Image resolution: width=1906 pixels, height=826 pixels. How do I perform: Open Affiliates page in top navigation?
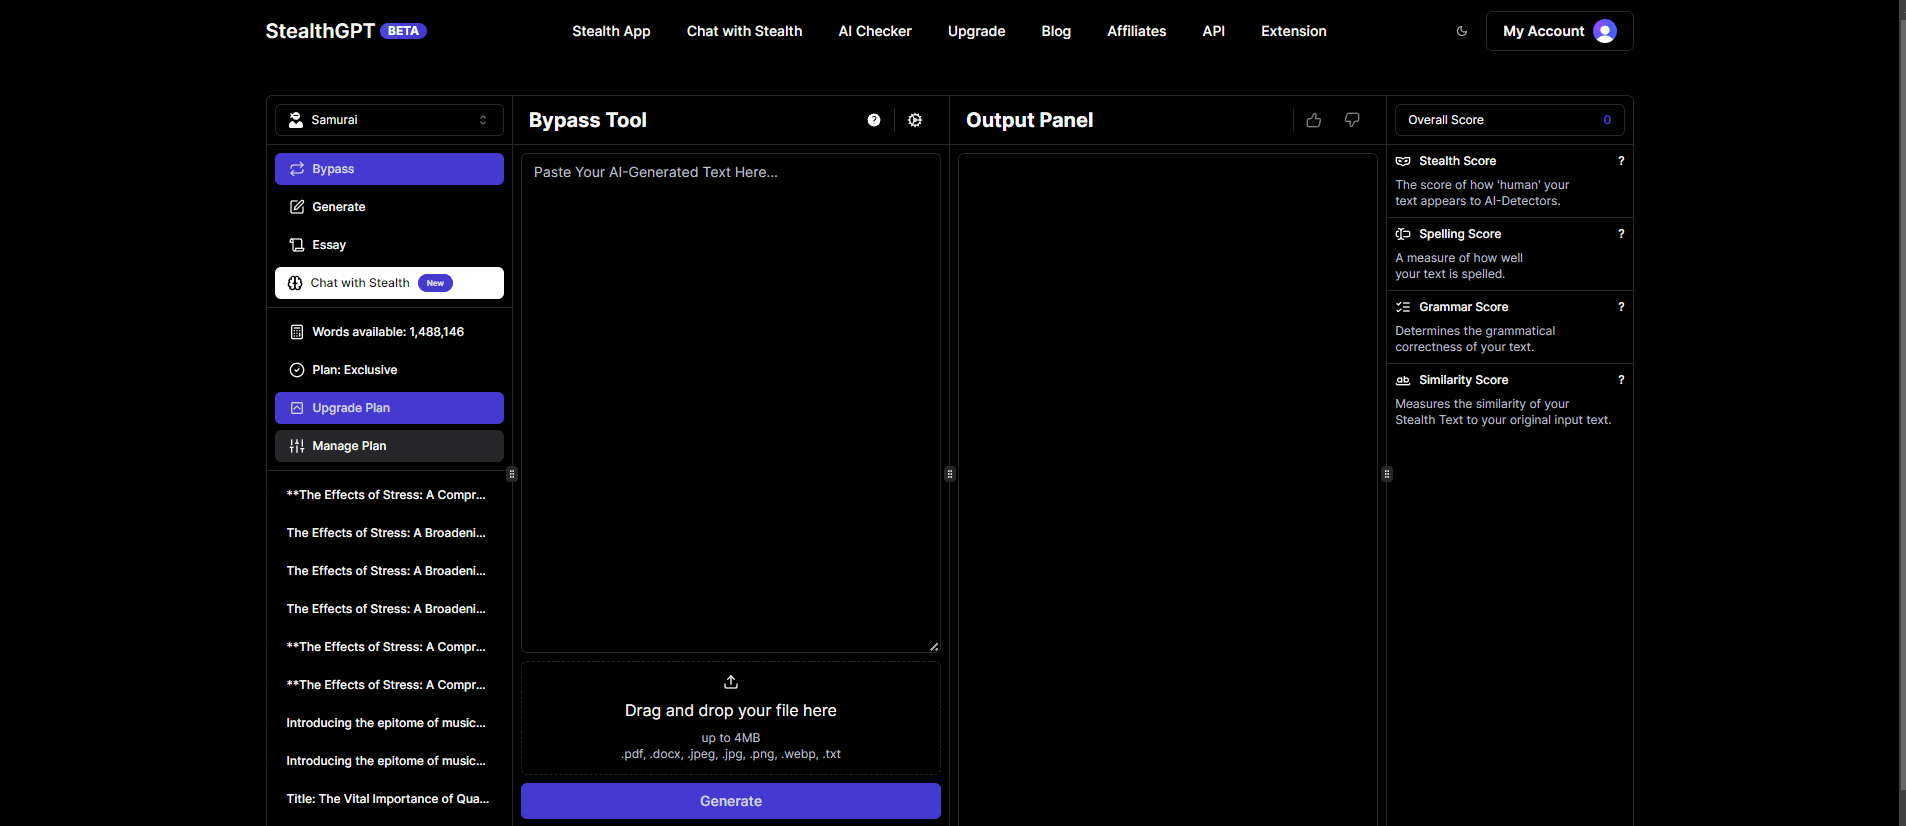(x=1136, y=31)
